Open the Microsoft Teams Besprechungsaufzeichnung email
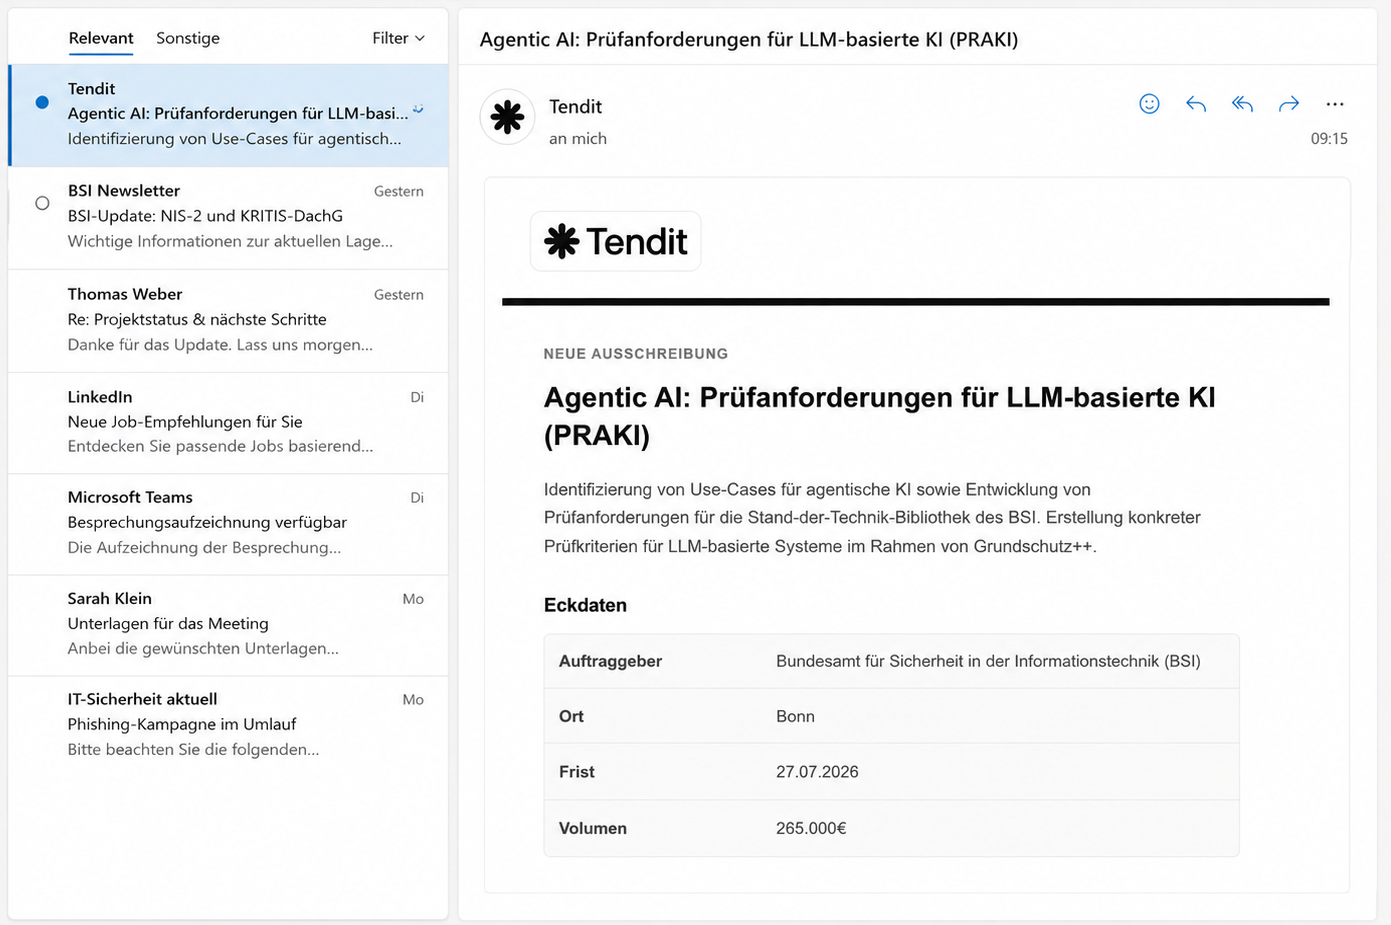The height and width of the screenshot is (925, 1391). (x=229, y=523)
